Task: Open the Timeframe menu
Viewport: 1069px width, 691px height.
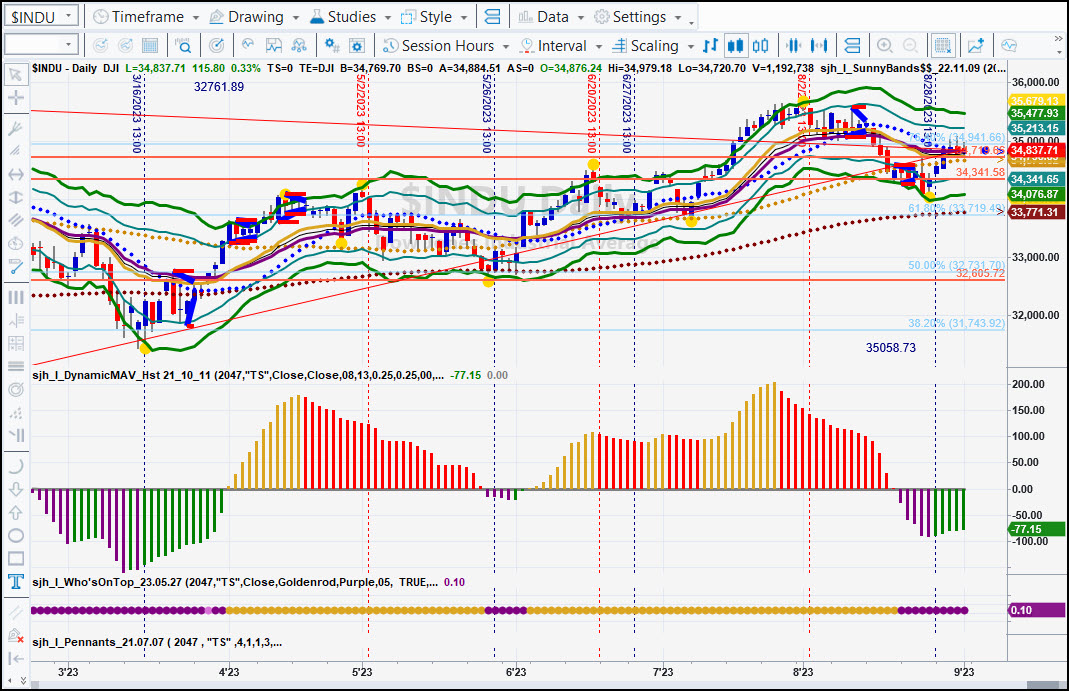Action: 139,16
